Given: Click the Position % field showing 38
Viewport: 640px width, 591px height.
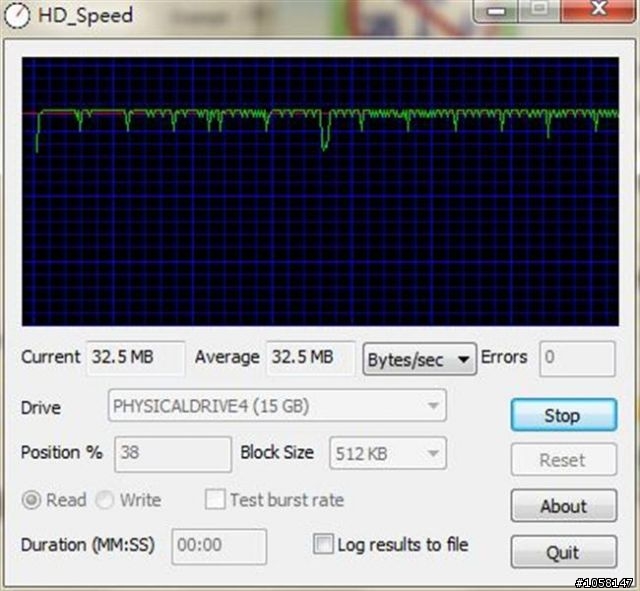Looking at the screenshot, I should pyautogui.click(x=173, y=454).
